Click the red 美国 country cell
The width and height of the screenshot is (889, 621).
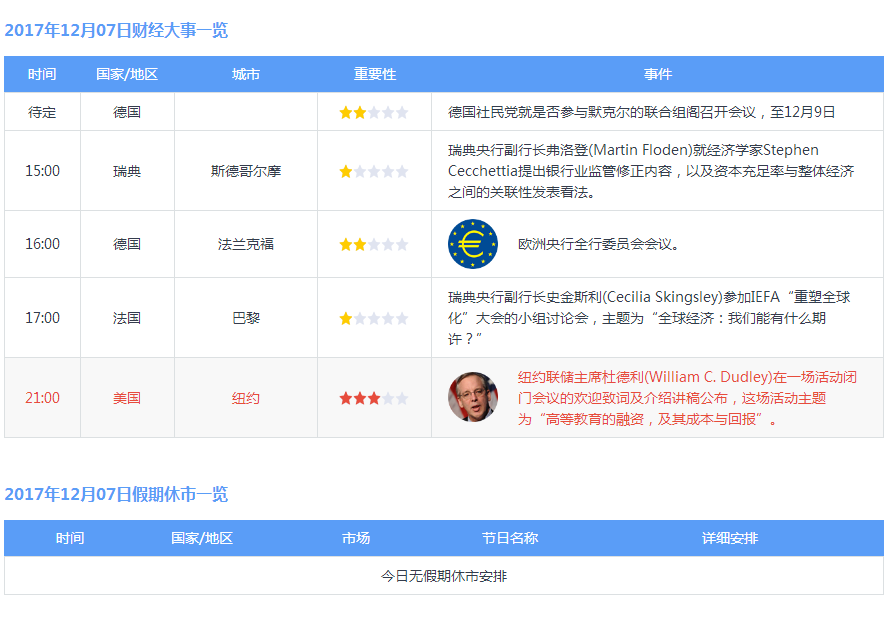click(127, 398)
